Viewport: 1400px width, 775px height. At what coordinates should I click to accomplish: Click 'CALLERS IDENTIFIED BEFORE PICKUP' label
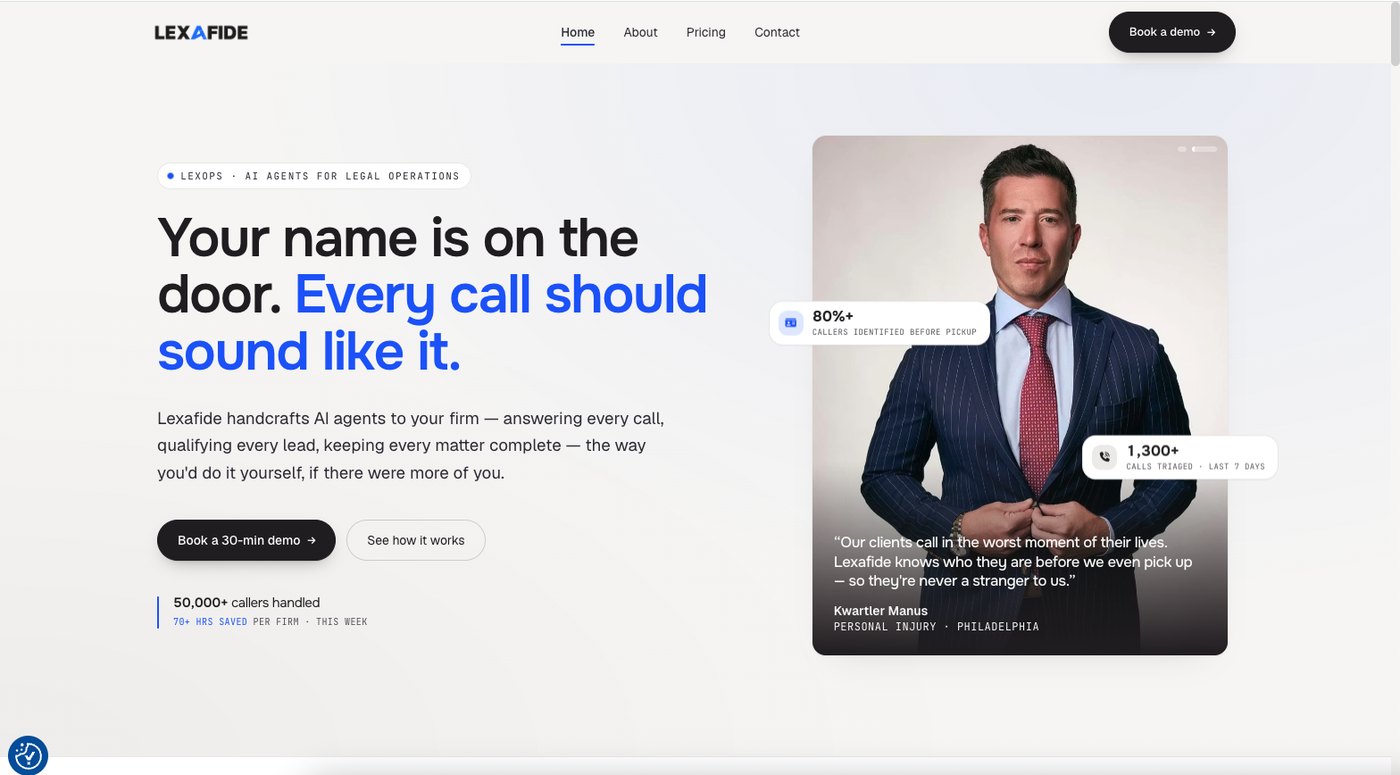pyautogui.click(x=894, y=332)
